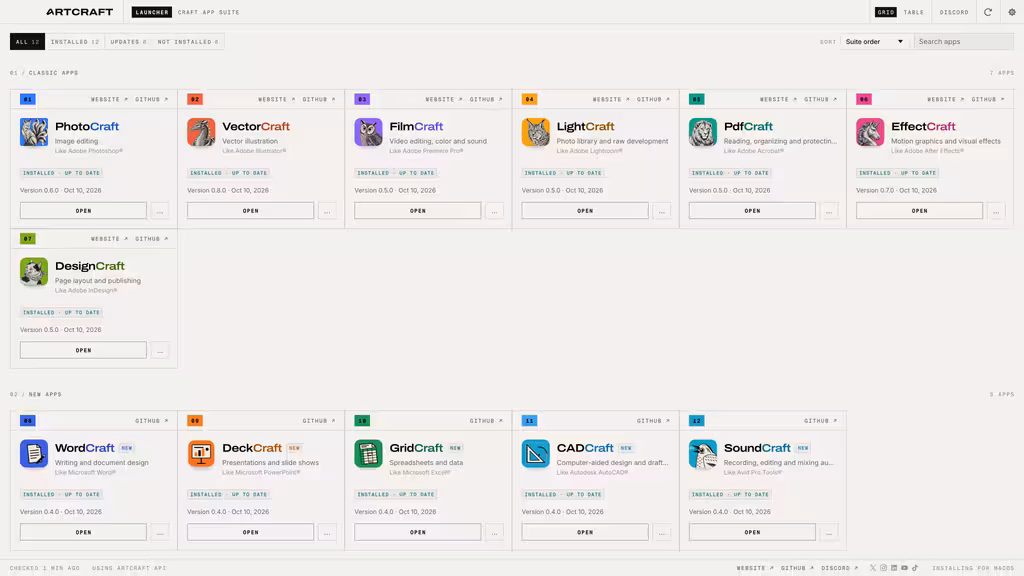
Task: Open the X (Twitter) social icon in footer
Action: pyautogui.click(x=872, y=568)
